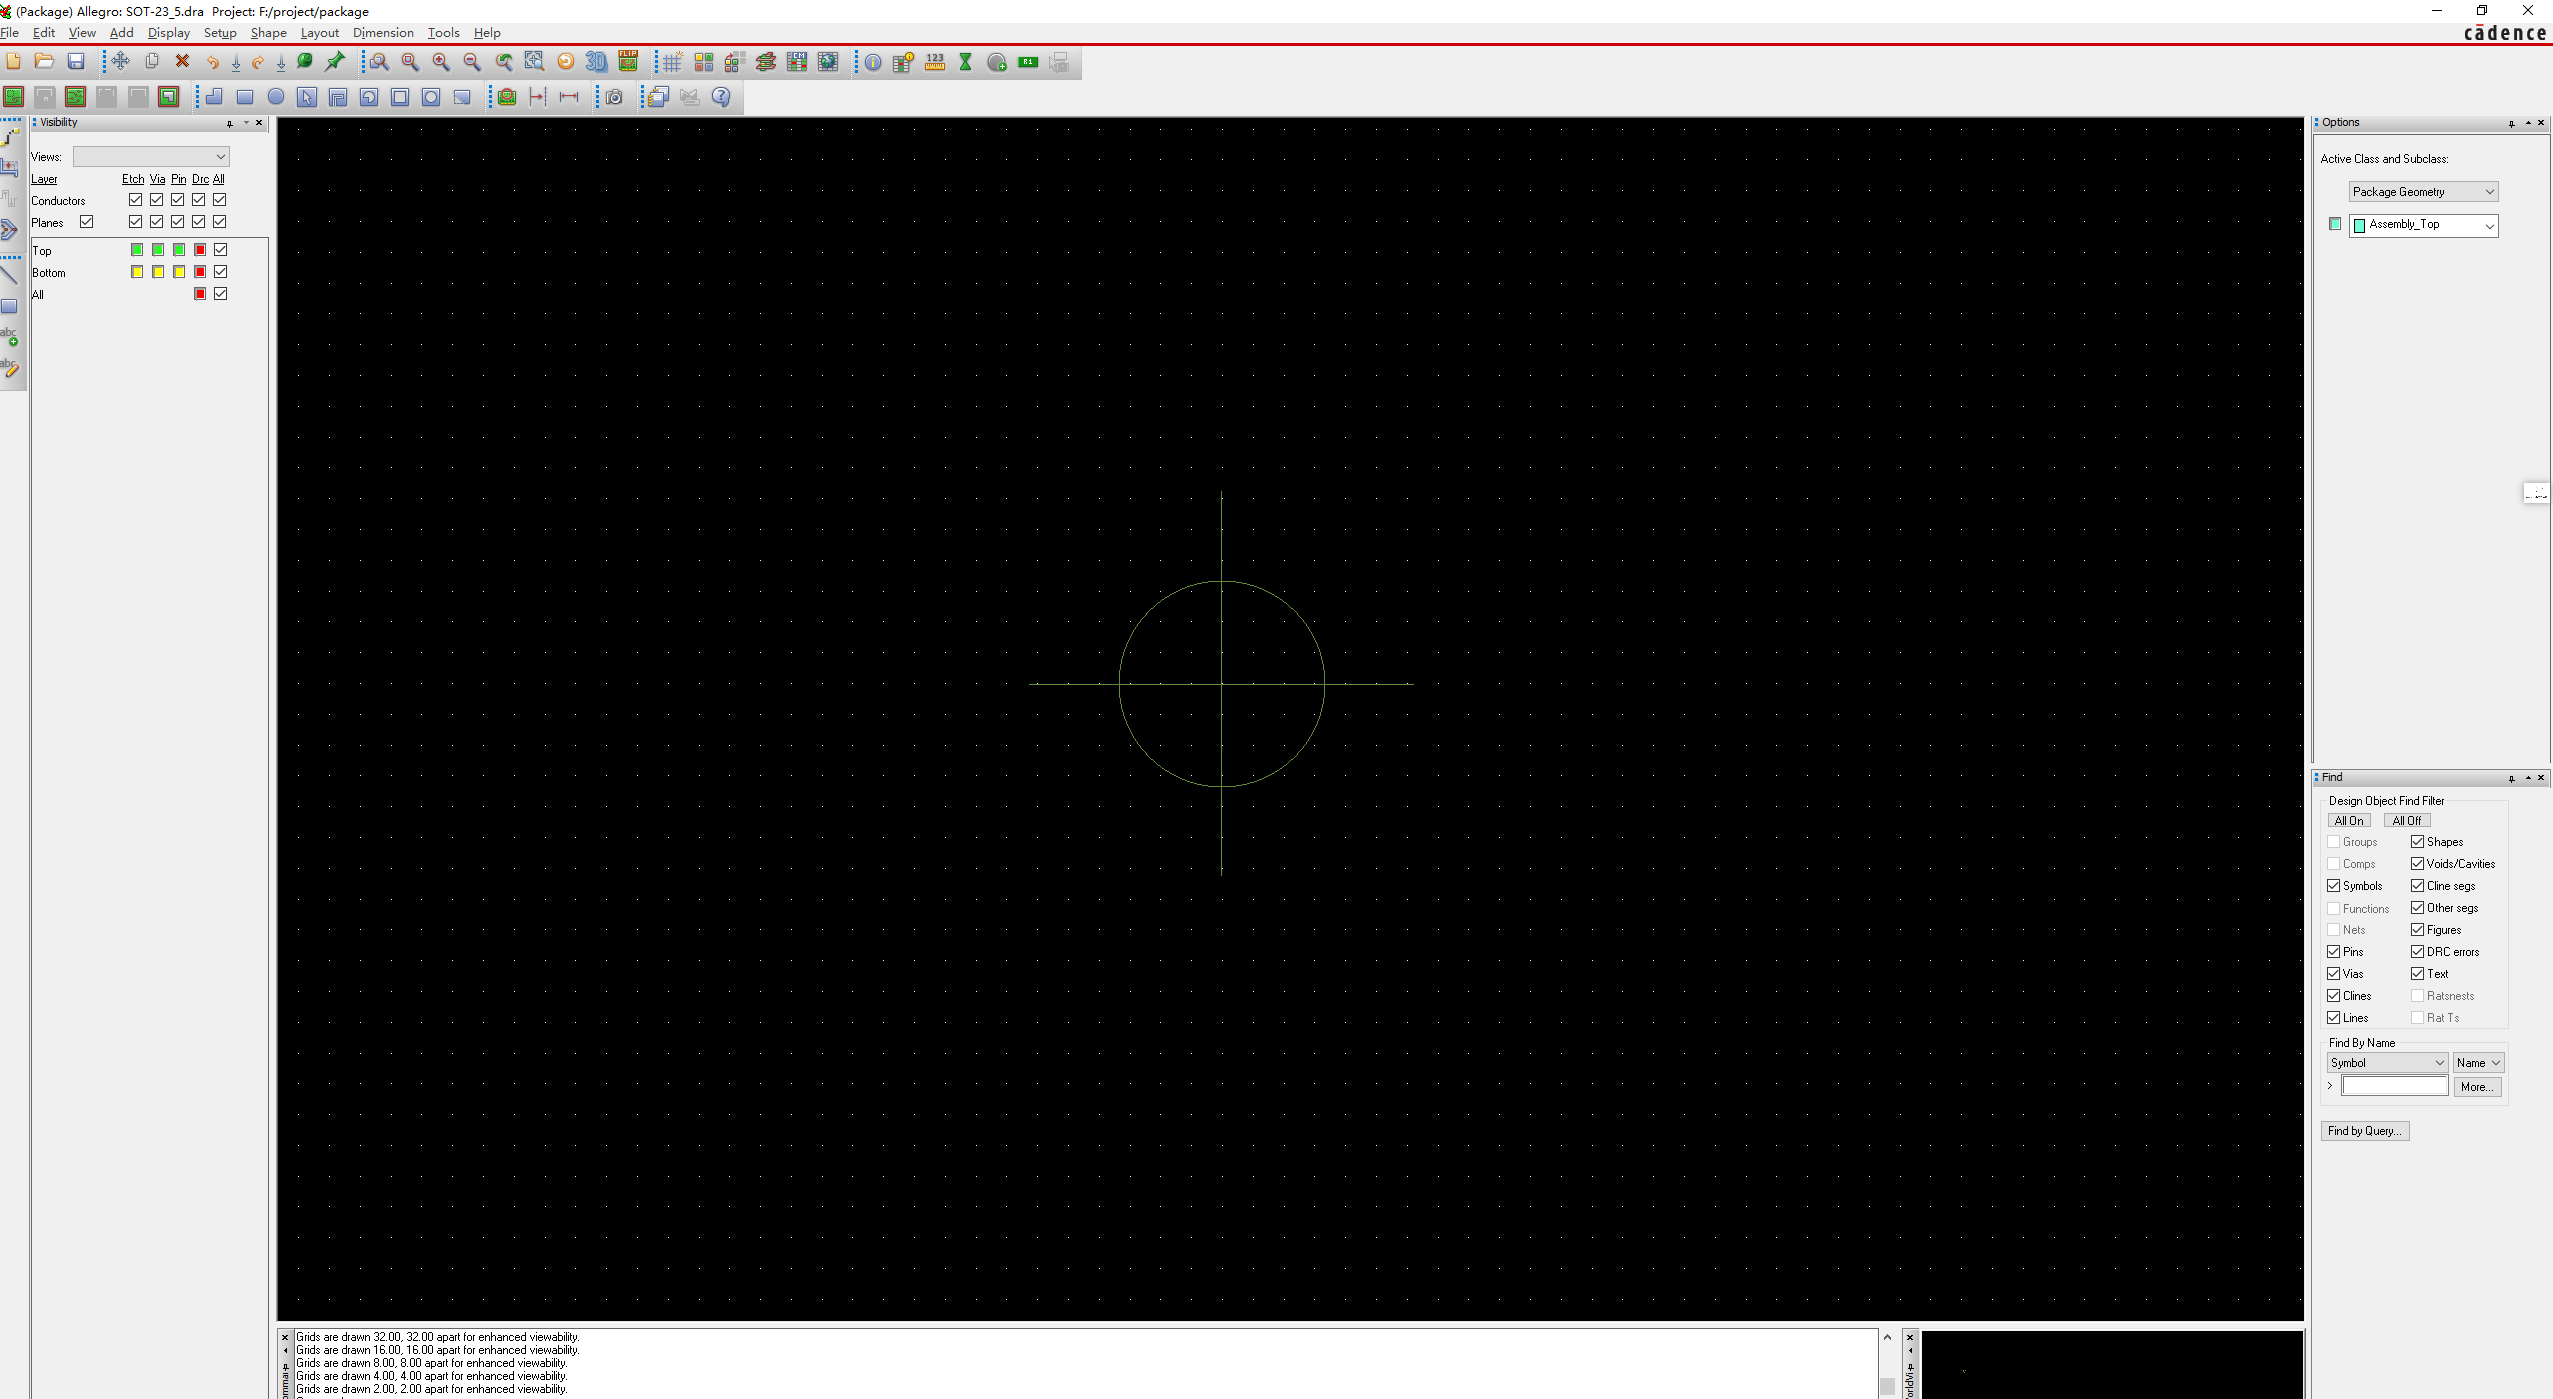
Task: Click Assembly_Top cyan color swatch in Options
Action: (2335, 224)
